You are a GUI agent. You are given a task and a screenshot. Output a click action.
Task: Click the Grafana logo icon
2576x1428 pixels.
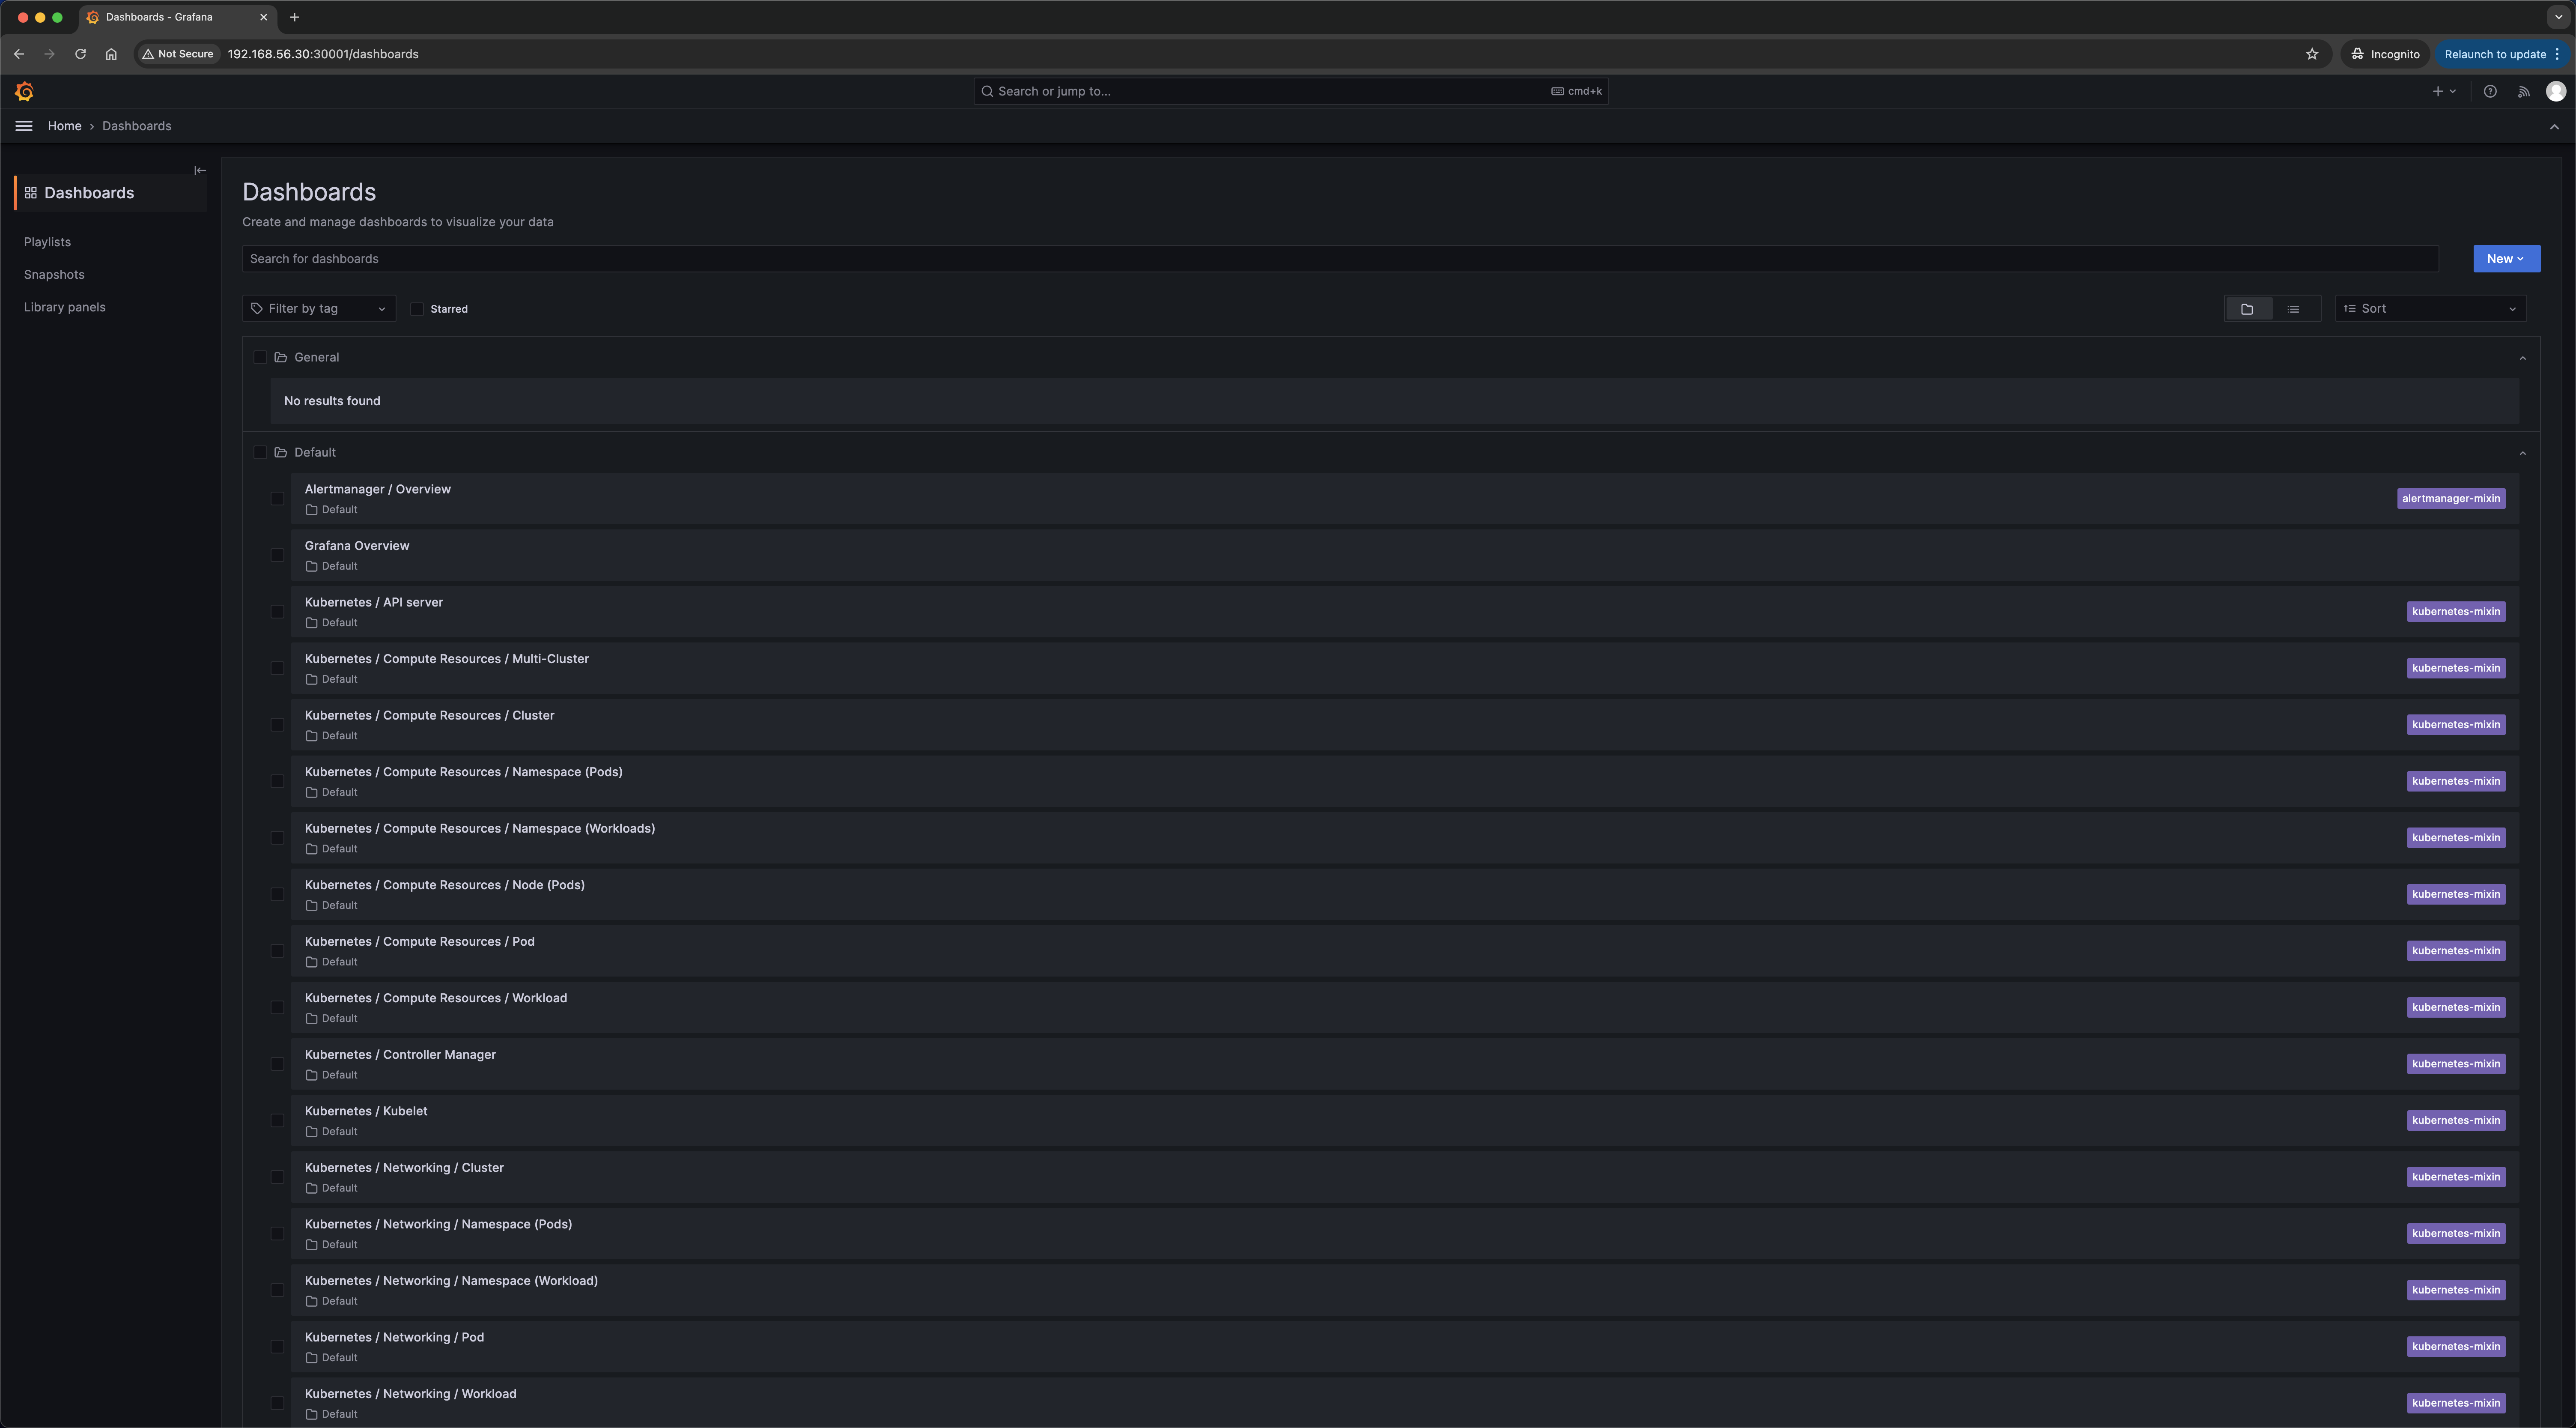25,92
